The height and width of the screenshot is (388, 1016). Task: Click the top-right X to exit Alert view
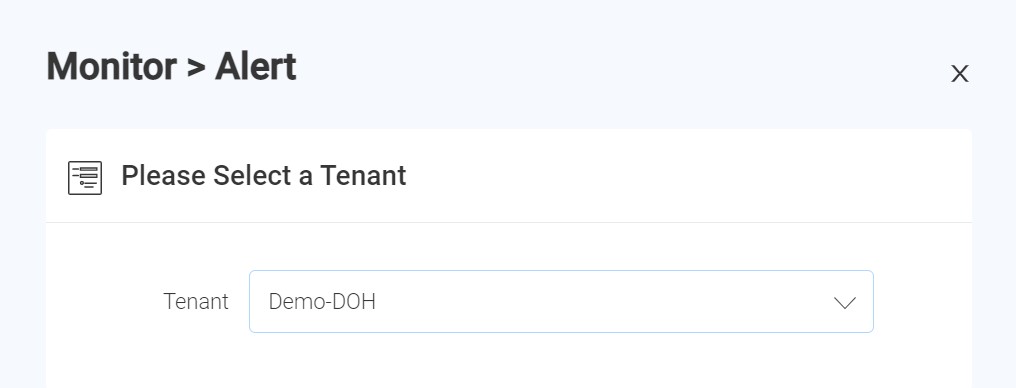point(960,74)
